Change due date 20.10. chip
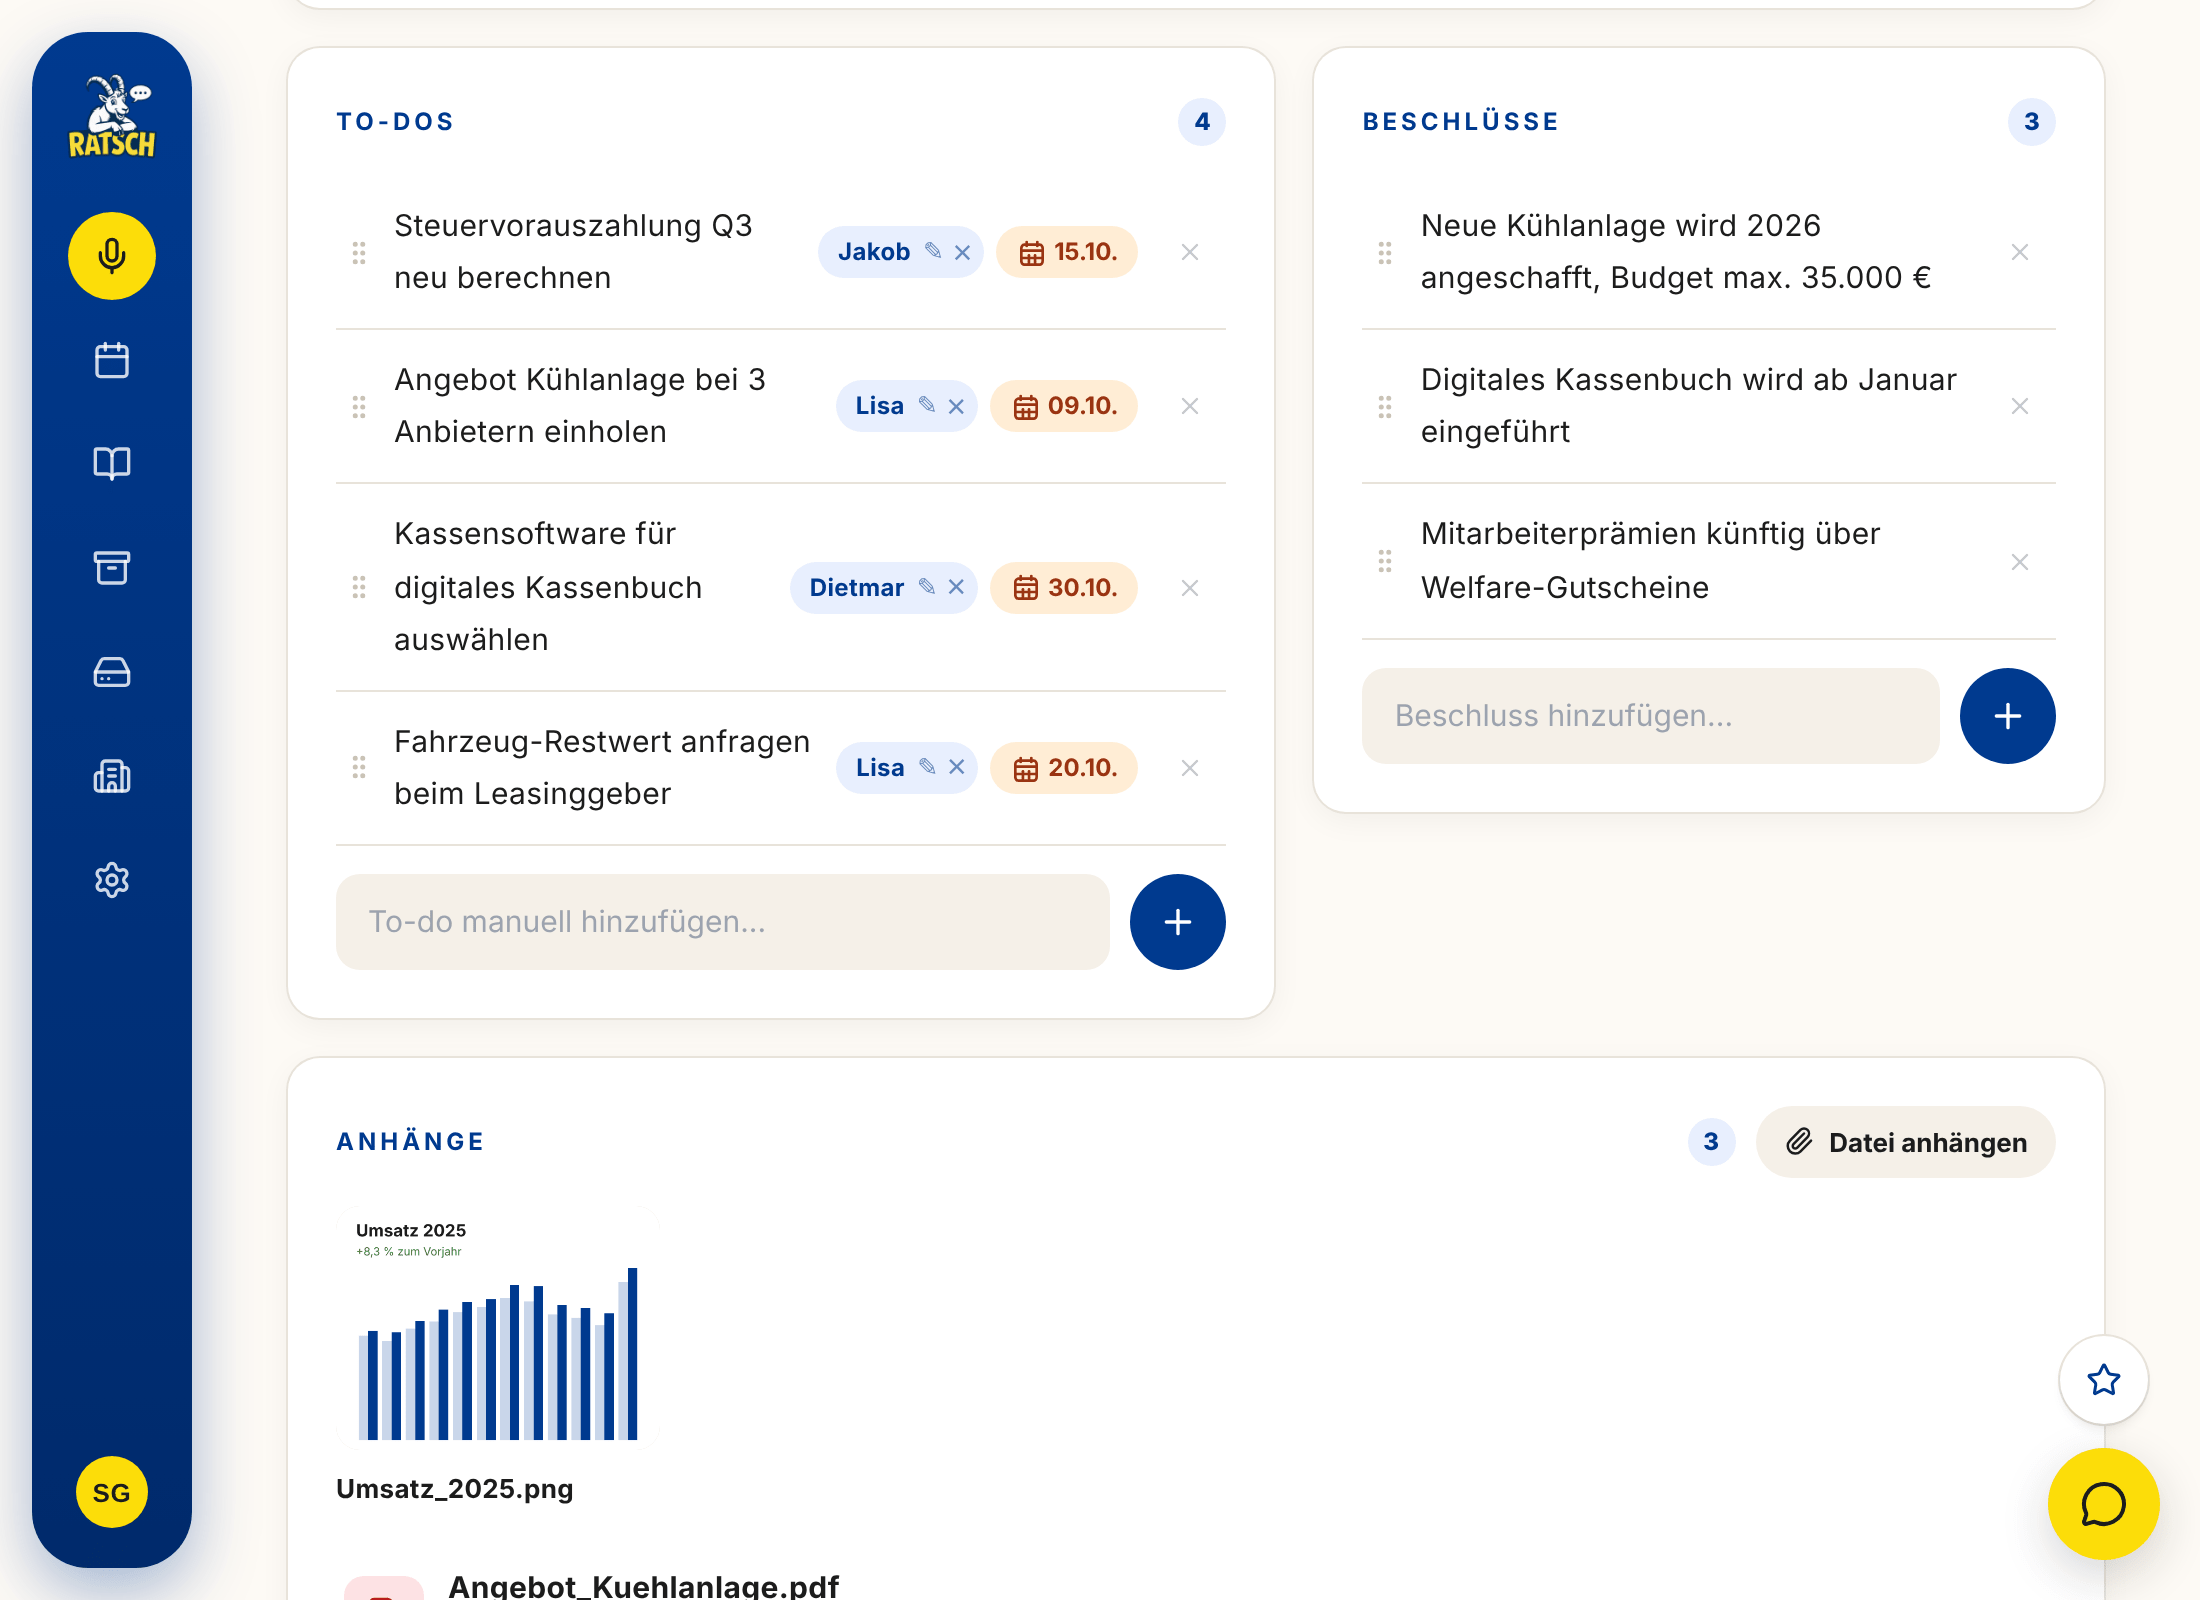2200x1600 pixels. [1064, 768]
